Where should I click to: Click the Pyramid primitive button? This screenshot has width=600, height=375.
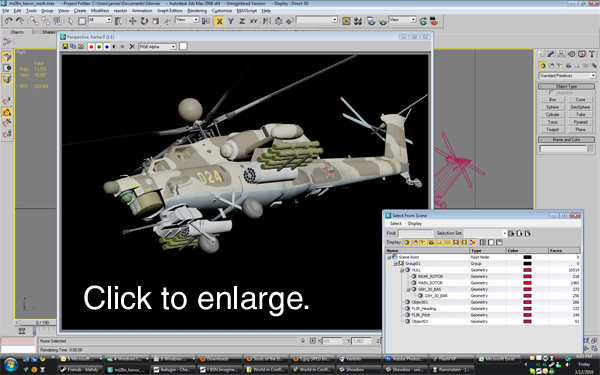[x=580, y=122]
